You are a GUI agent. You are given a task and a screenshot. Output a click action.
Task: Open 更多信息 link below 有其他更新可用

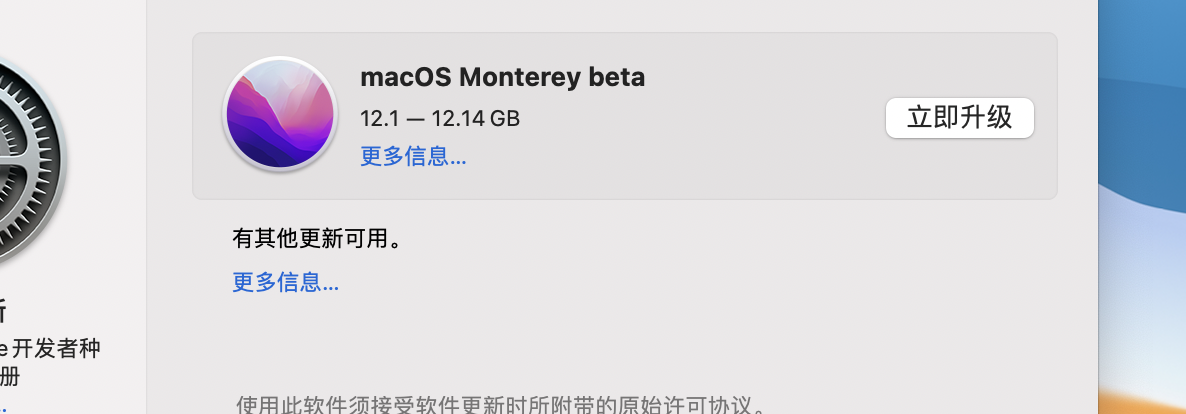[286, 283]
